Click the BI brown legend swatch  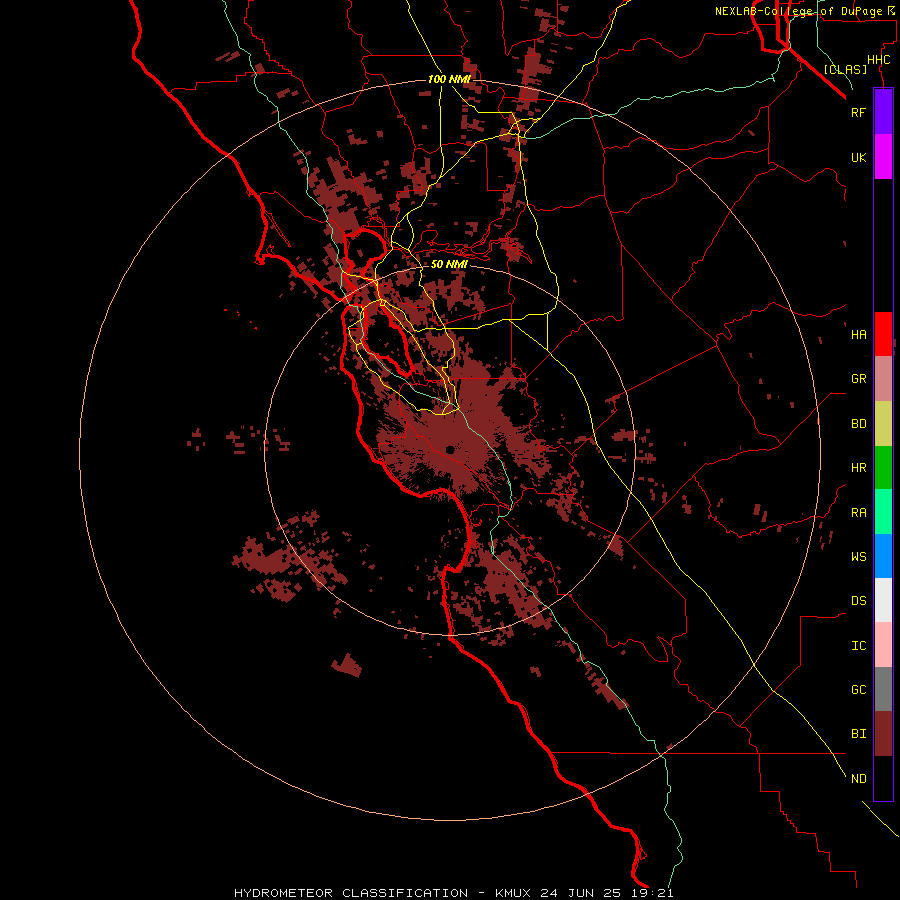pos(883,734)
